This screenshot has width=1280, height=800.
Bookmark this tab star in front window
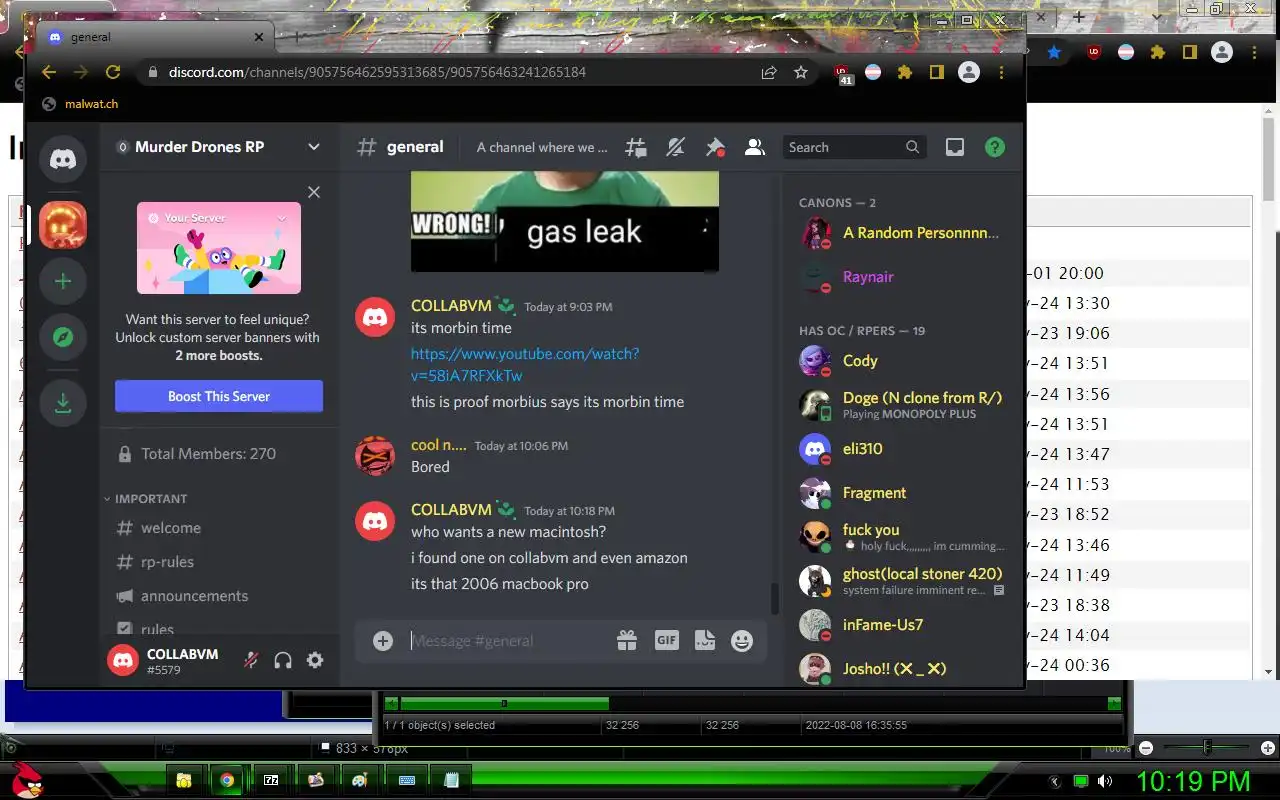tap(801, 72)
